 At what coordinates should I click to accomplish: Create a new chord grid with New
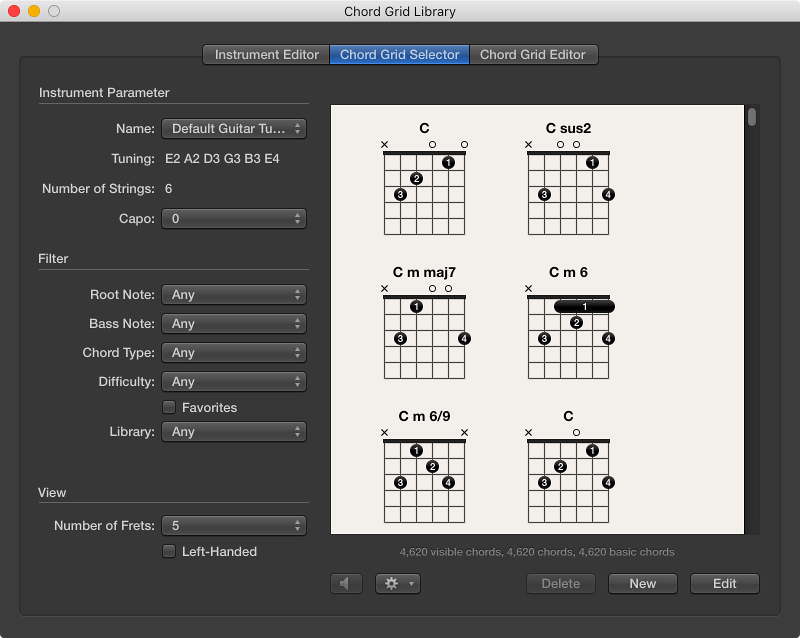pyautogui.click(x=642, y=583)
